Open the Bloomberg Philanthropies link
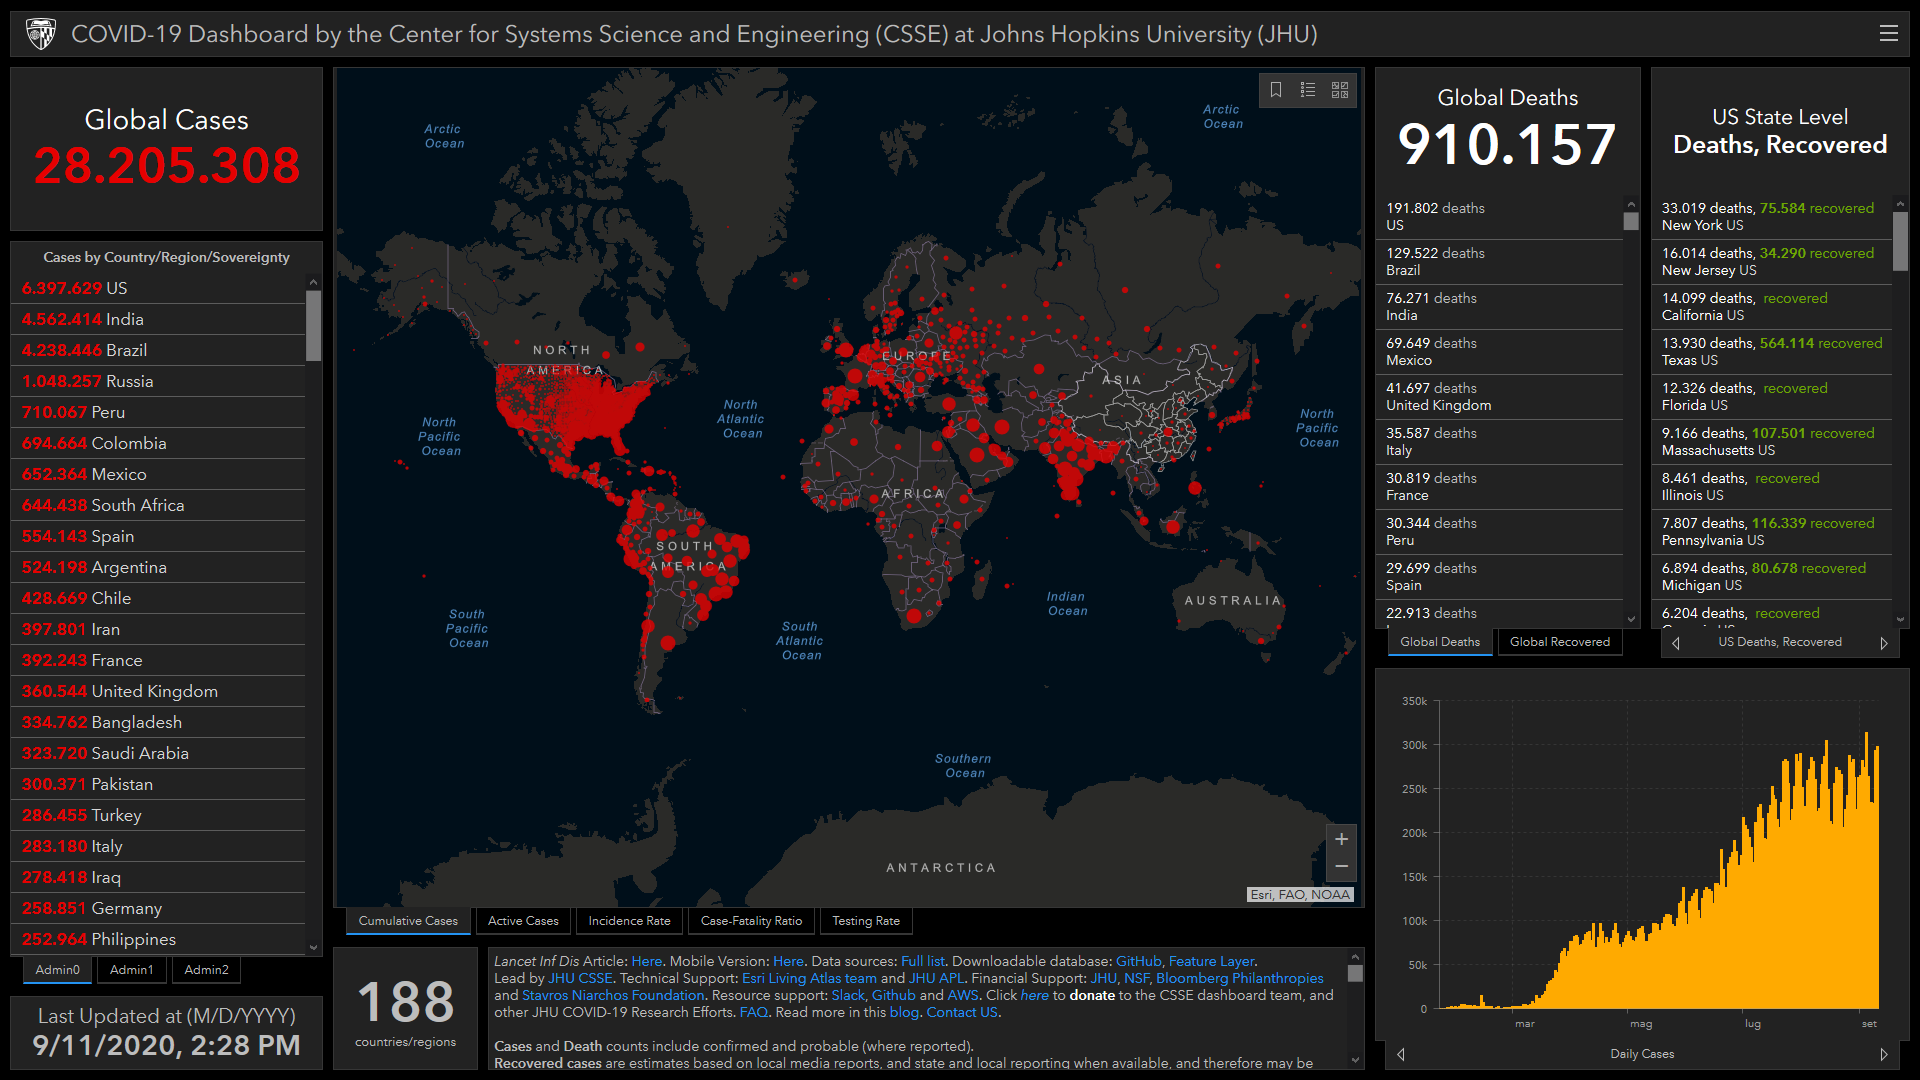 1239,978
